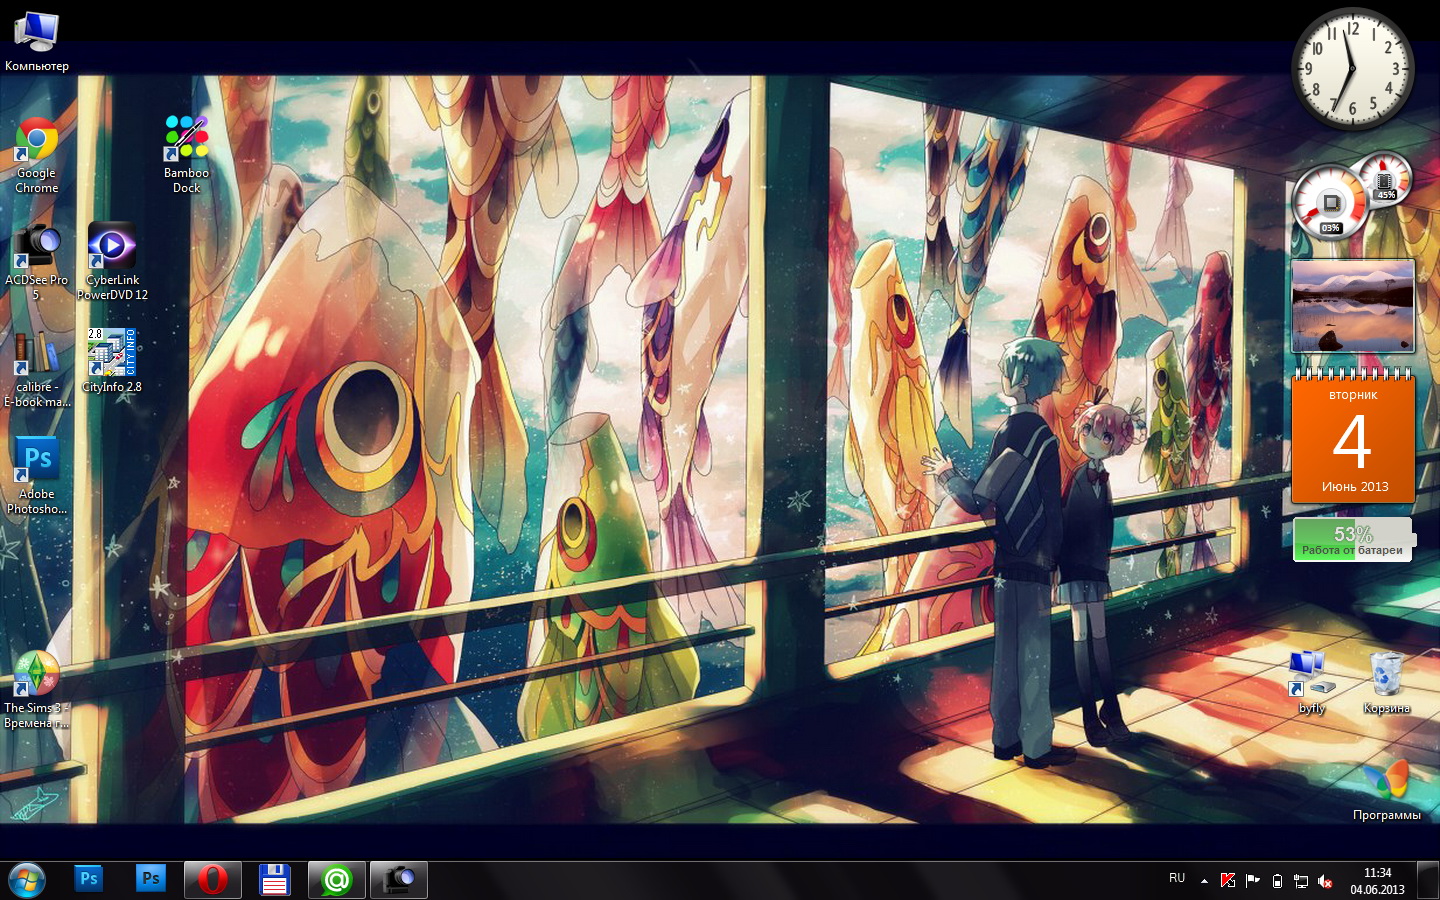Screen dimensions: 1440x900
Task: Select the Adobe Photoshop desktop shortcut
Action: (37, 476)
